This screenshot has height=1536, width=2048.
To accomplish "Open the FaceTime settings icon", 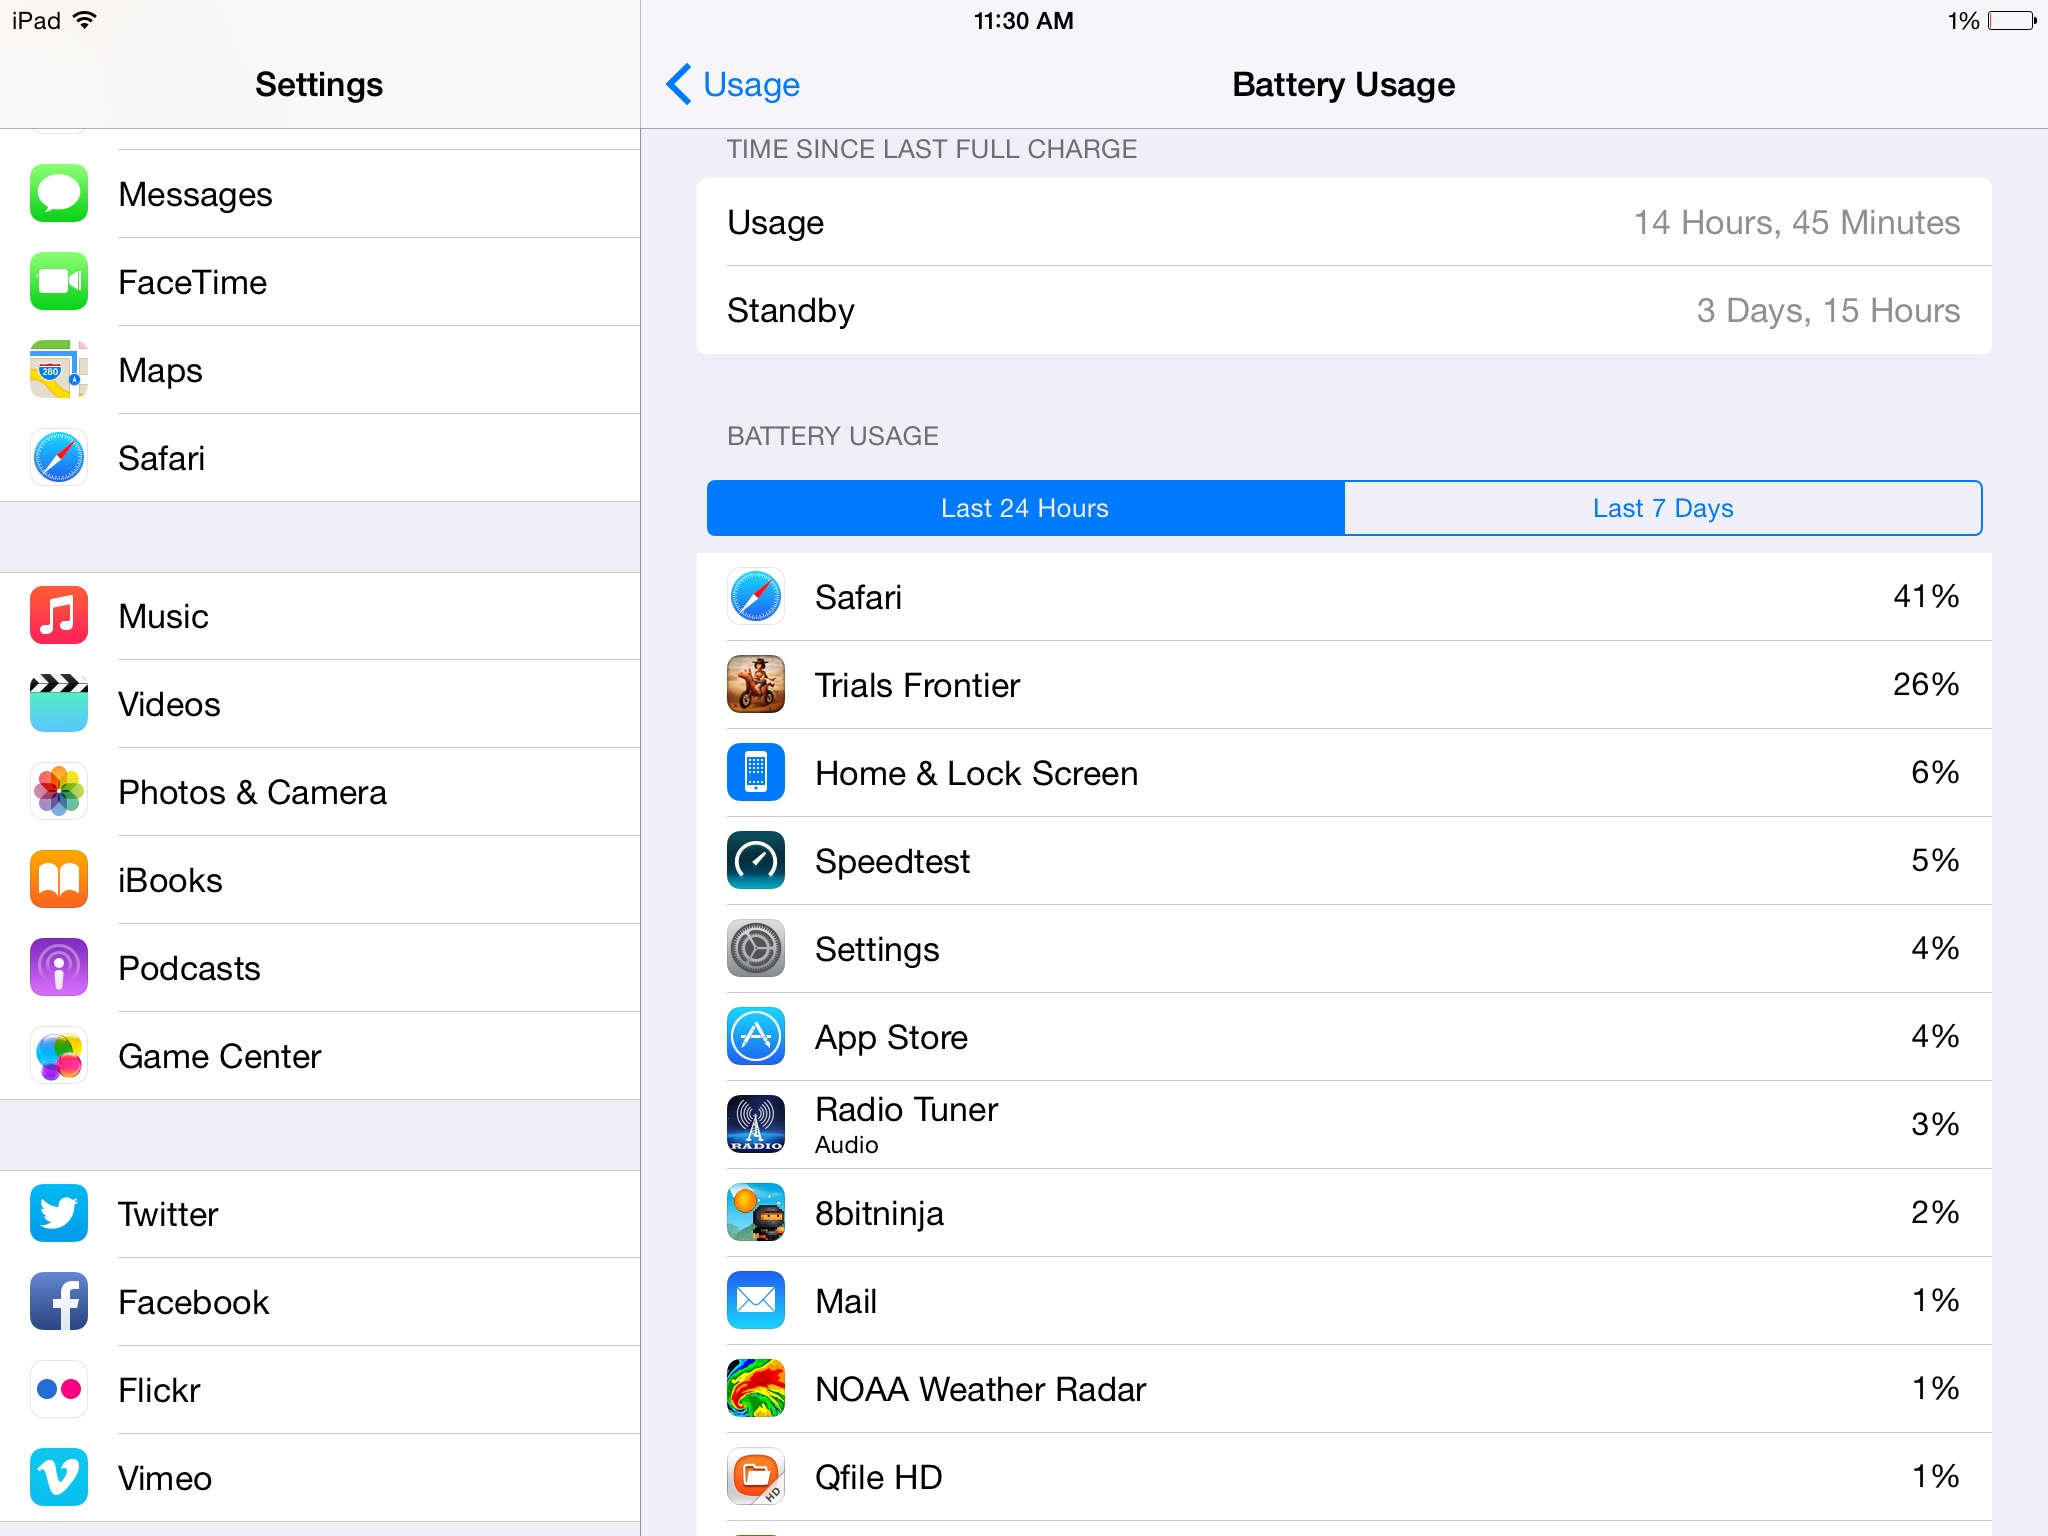I will click(x=59, y=282).
